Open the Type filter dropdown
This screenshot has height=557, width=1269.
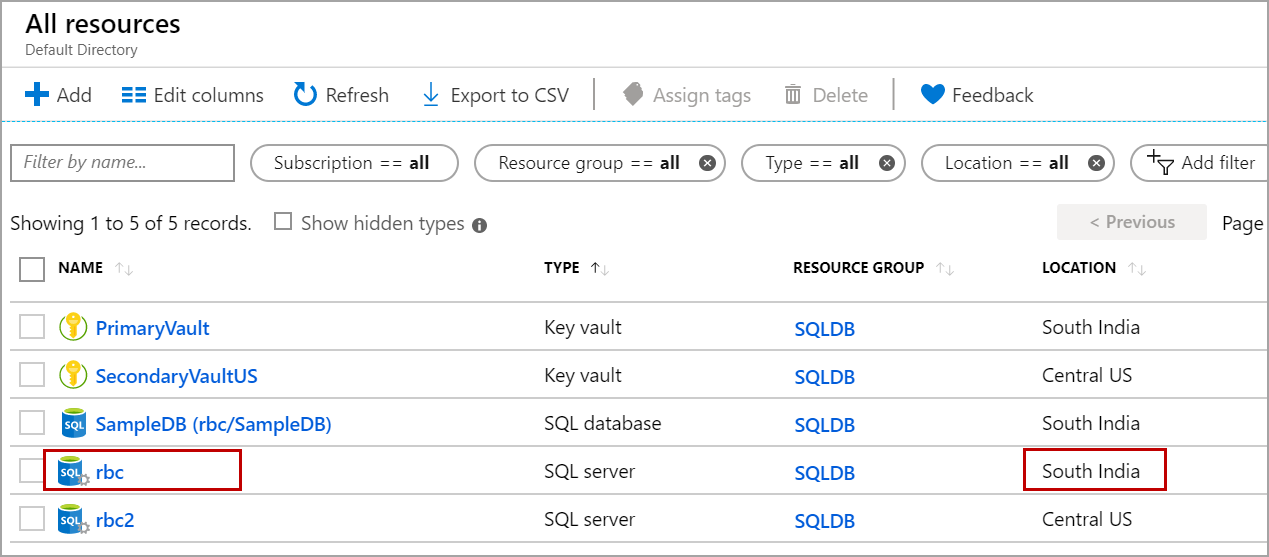(x=811, y=163)
